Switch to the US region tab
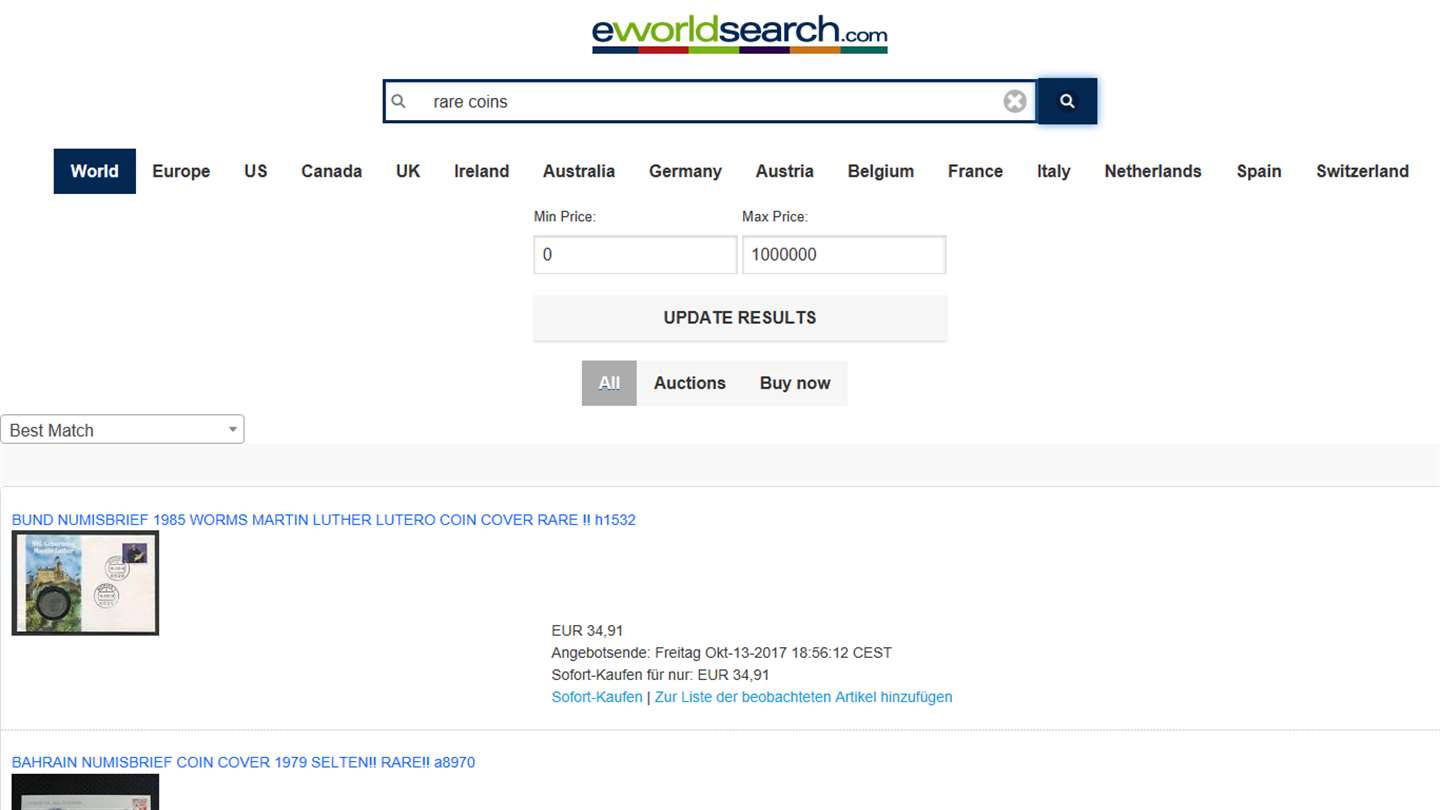 (256, 171)
